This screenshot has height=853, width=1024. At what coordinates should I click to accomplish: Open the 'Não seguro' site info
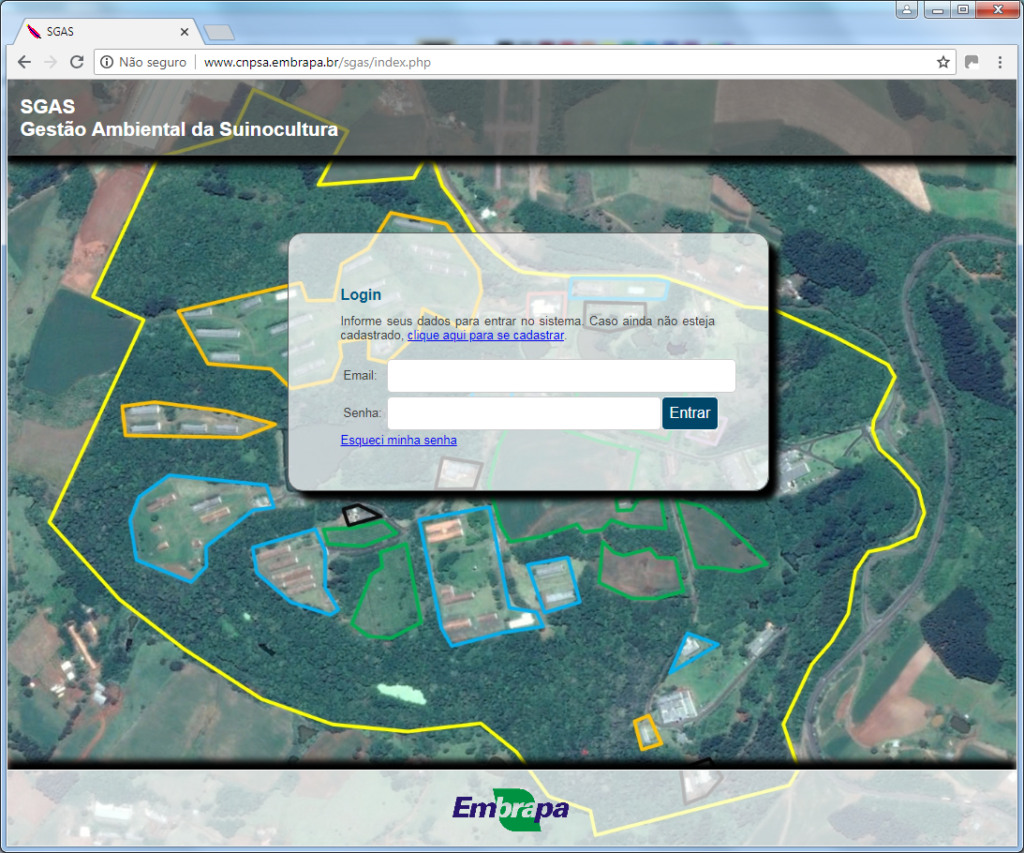click(x=144, y=62)
